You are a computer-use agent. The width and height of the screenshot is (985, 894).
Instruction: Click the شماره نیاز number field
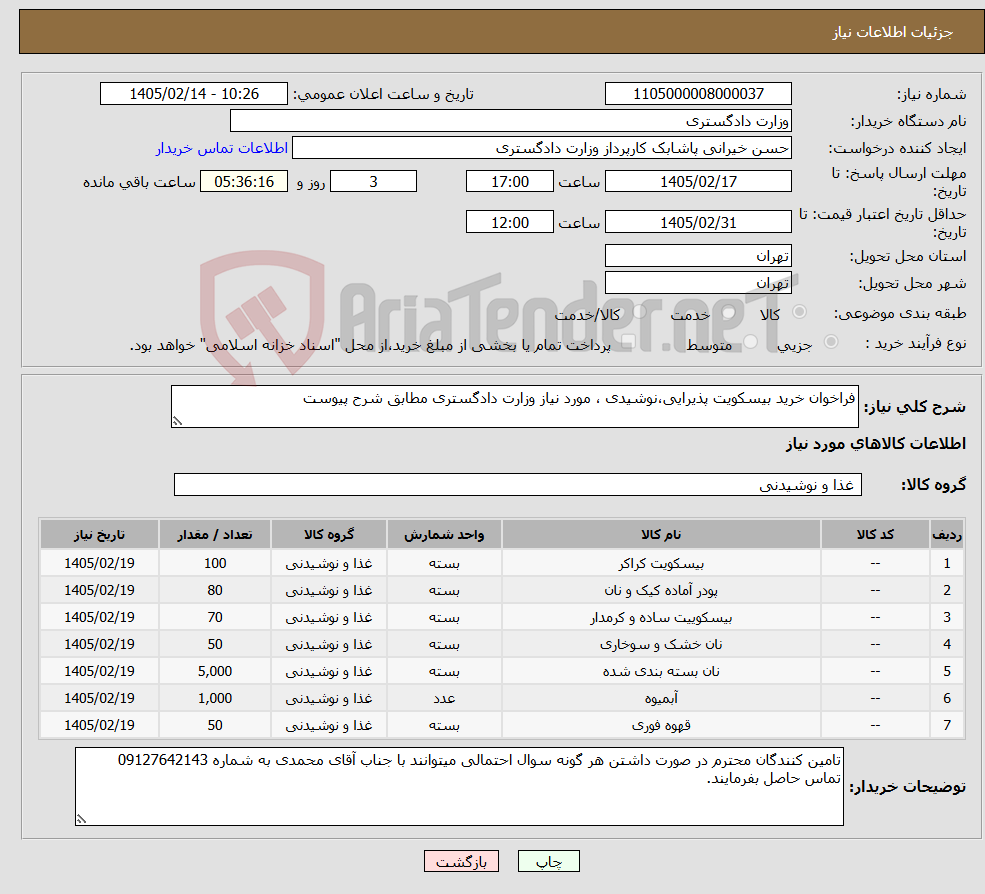tap(698, 94)
